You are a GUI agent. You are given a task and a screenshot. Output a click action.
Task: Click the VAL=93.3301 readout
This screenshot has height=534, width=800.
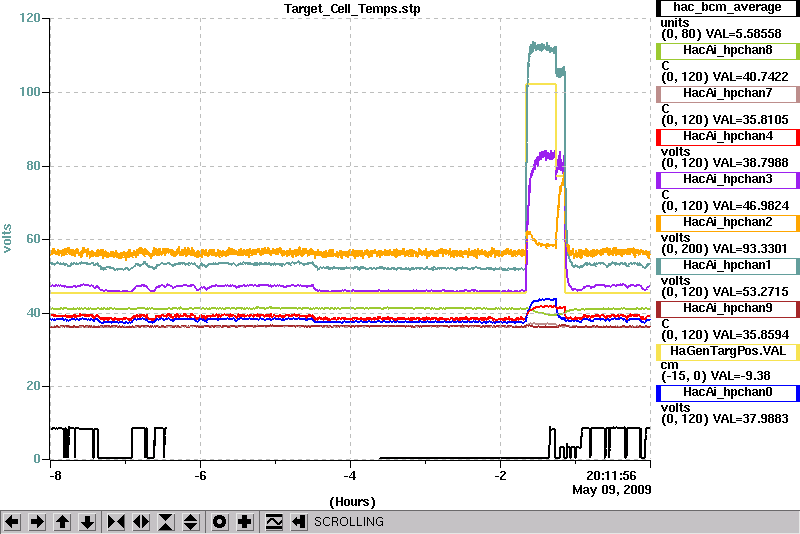(751, 249)
